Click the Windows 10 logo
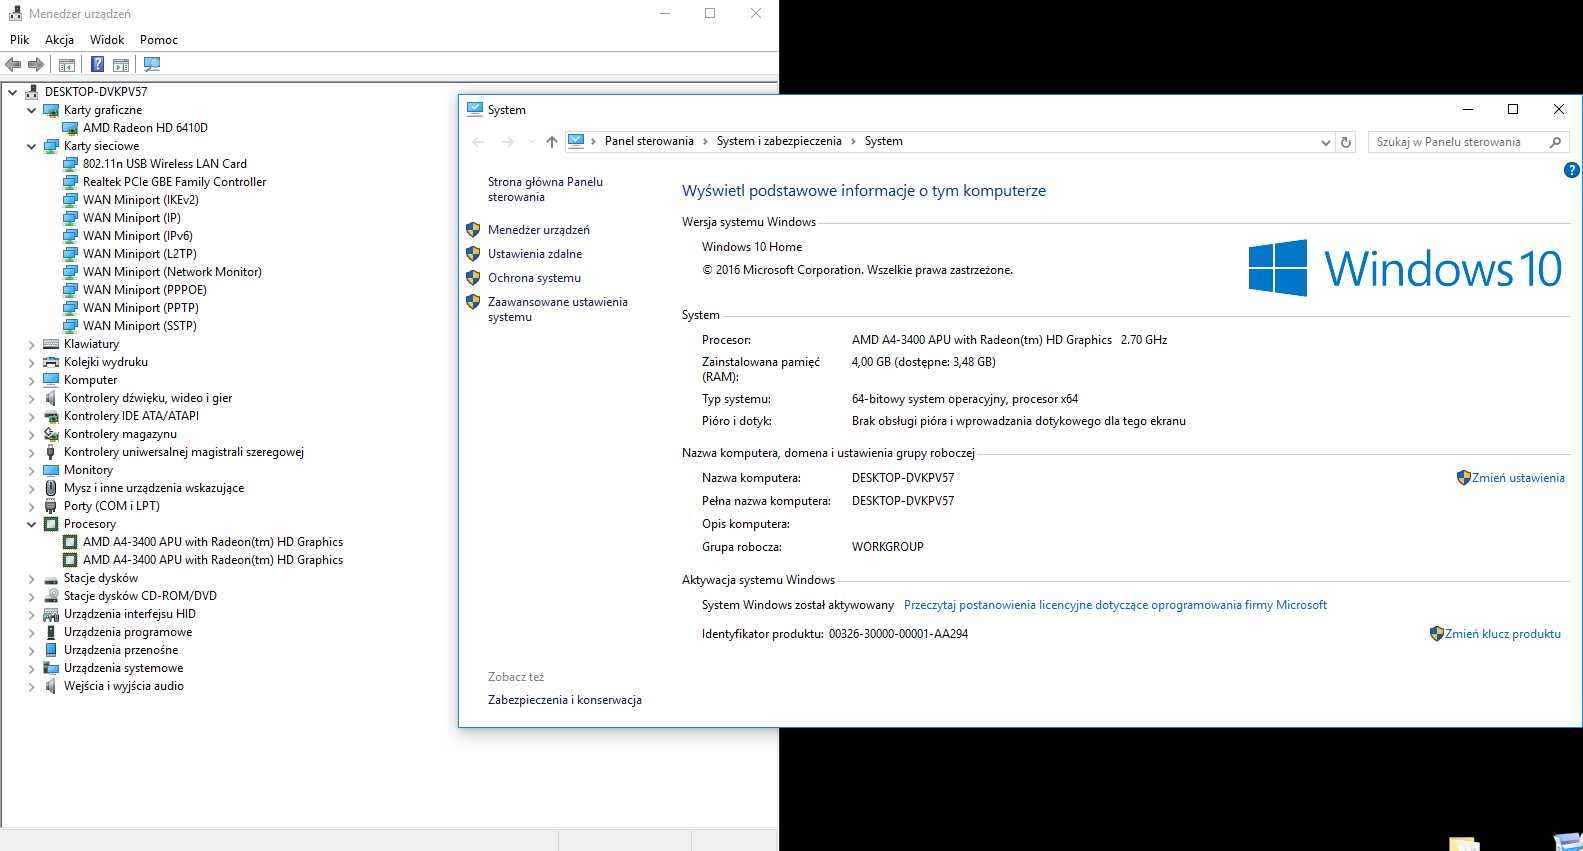Screen dimensions: 1583x851 click(x=1405, y=268)
